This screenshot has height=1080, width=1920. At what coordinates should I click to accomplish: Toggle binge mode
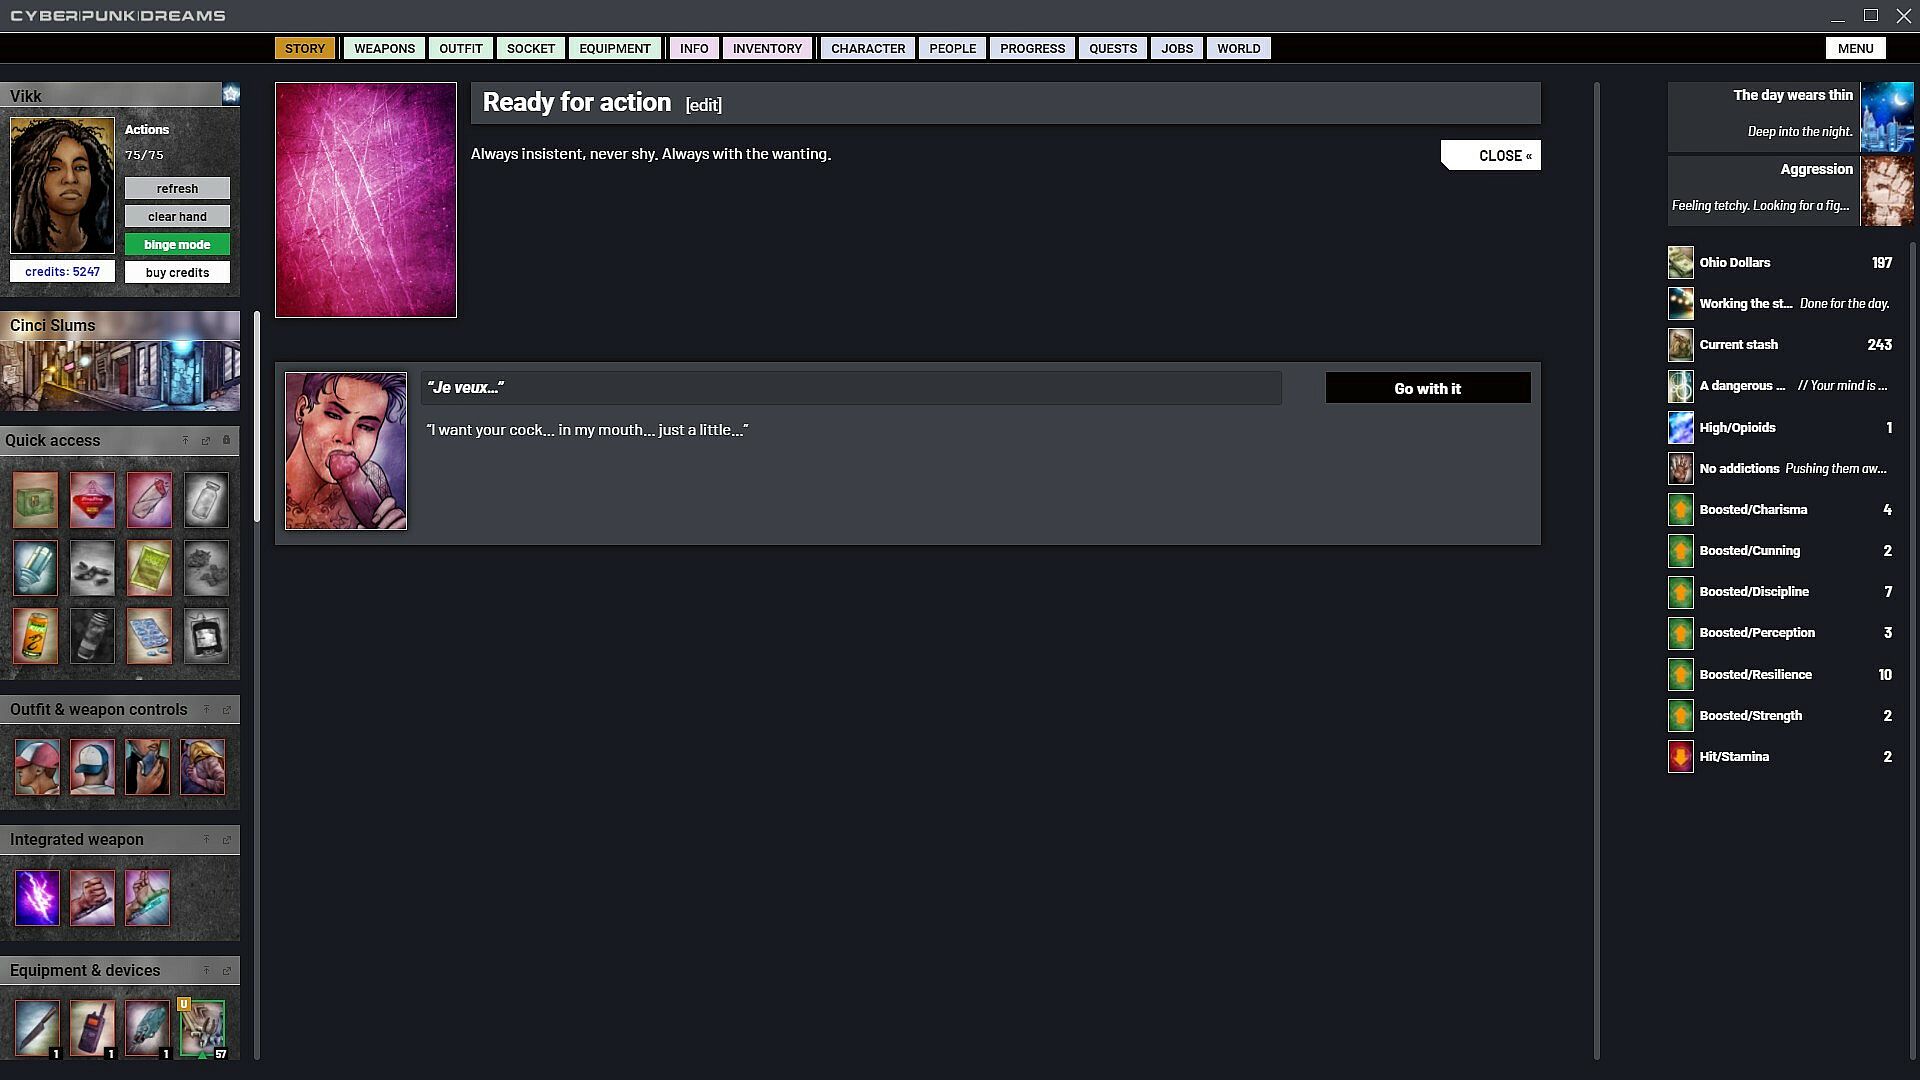(x=177, y=245)
